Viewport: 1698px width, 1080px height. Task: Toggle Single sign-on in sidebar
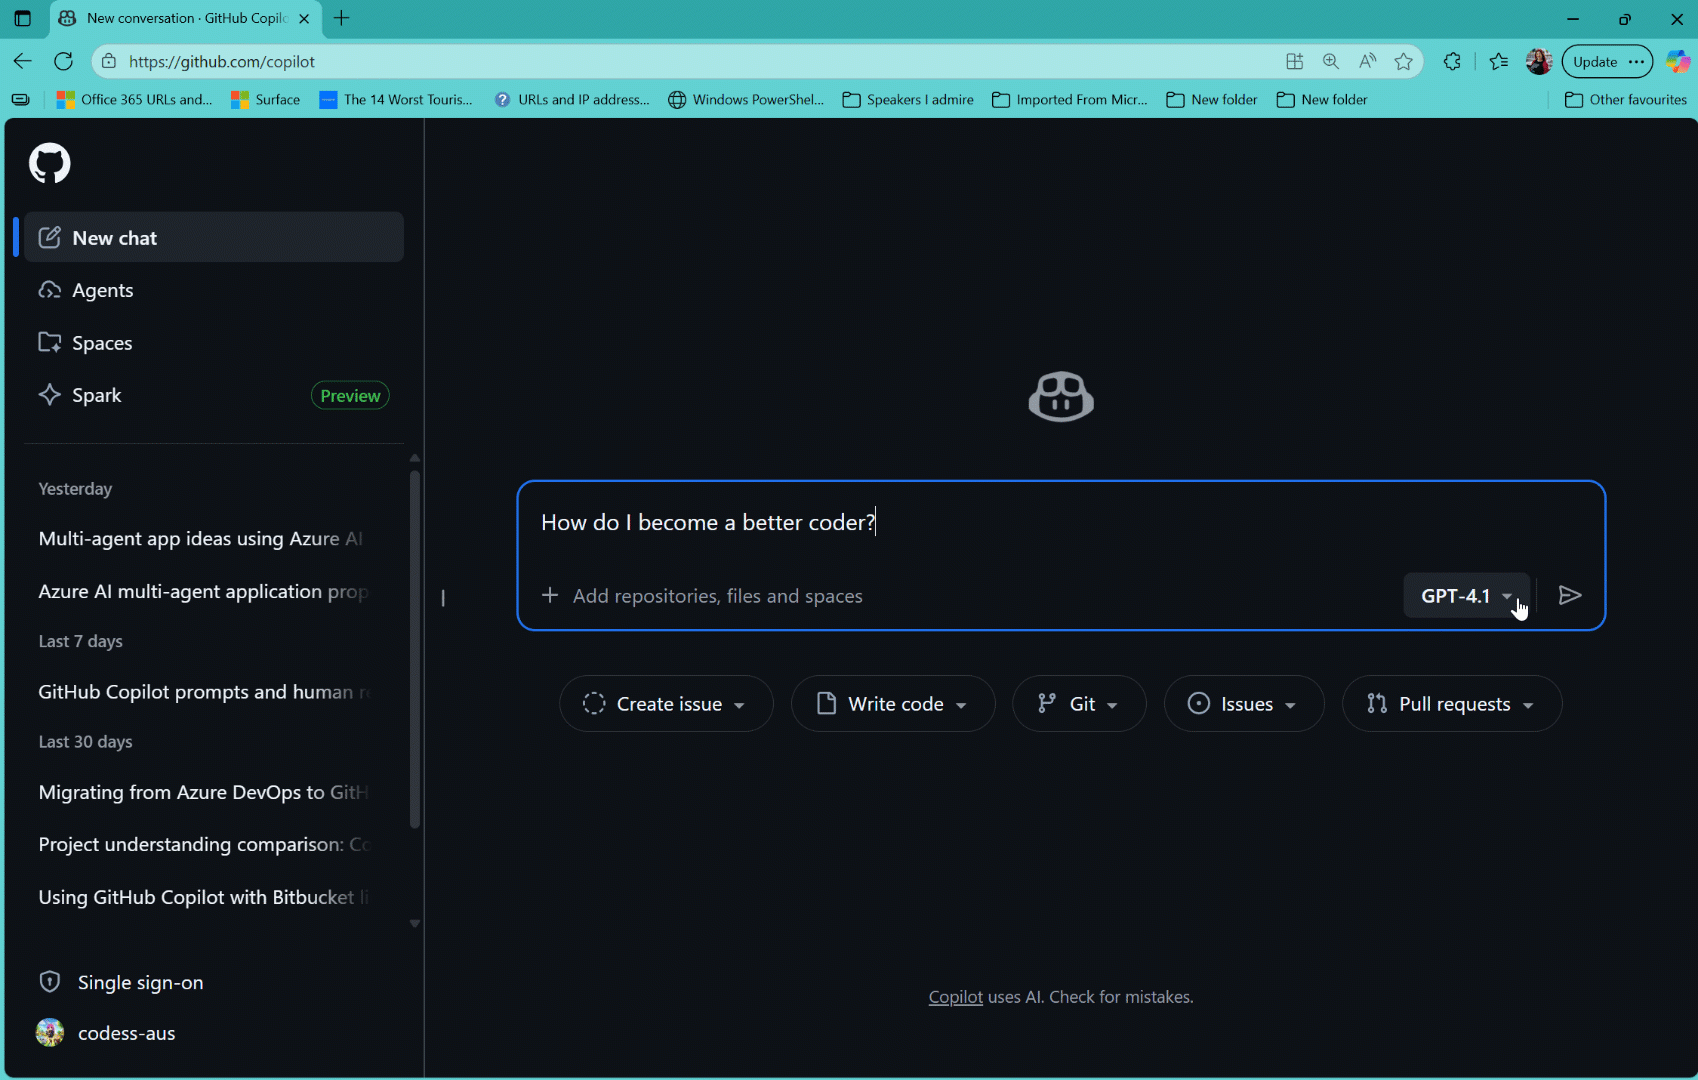(x=140, y=982)
